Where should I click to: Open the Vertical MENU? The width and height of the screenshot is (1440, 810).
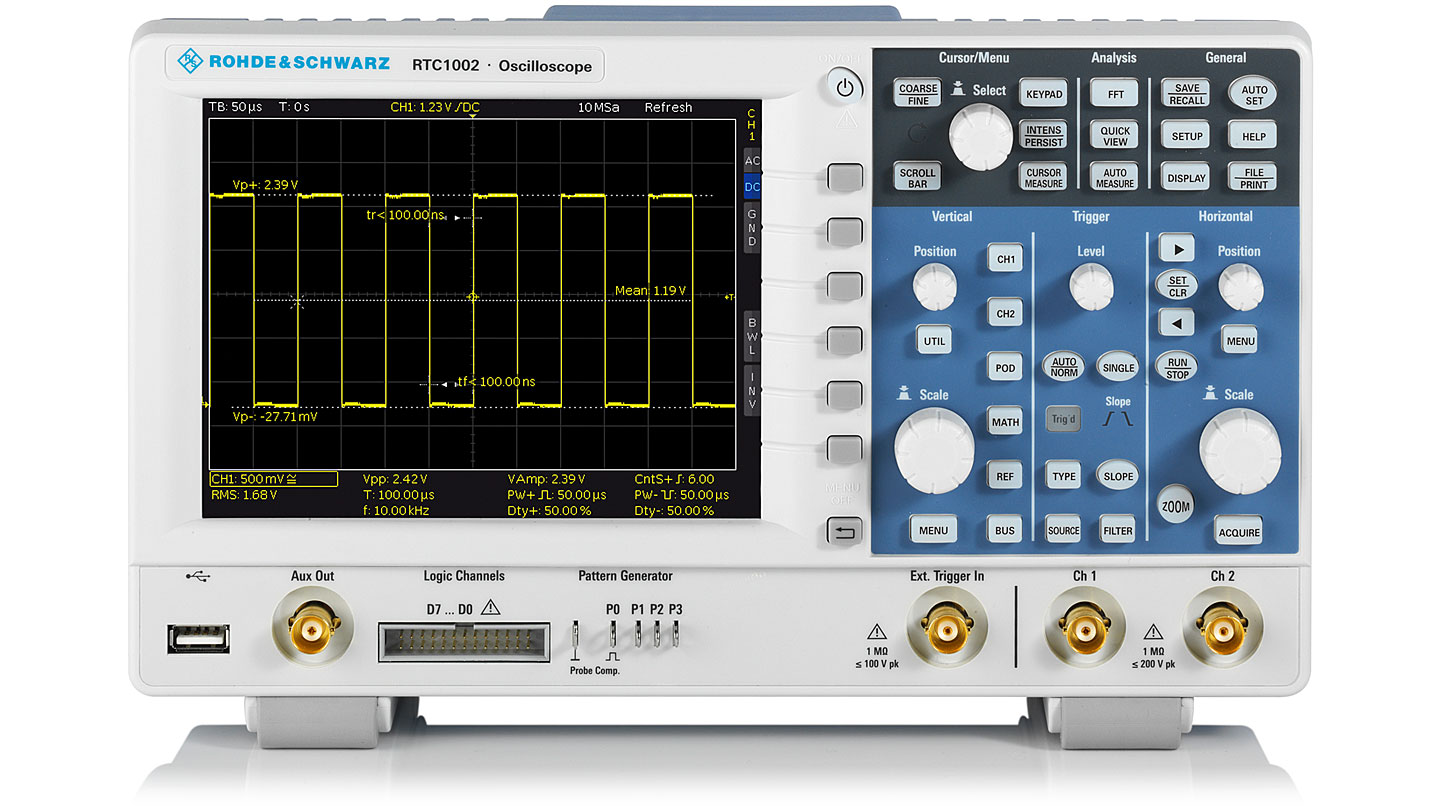[x=933, y=529]
